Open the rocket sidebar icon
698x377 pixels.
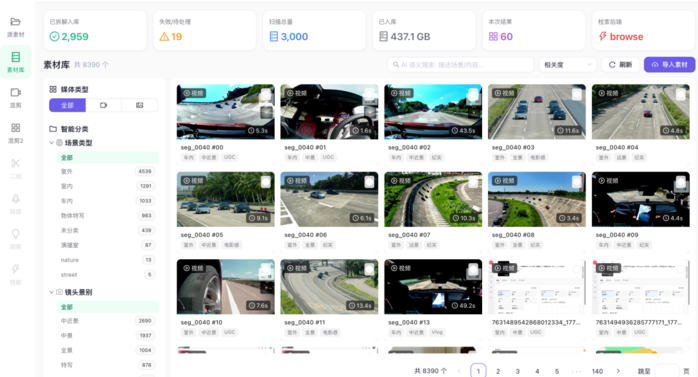(16, 199)
